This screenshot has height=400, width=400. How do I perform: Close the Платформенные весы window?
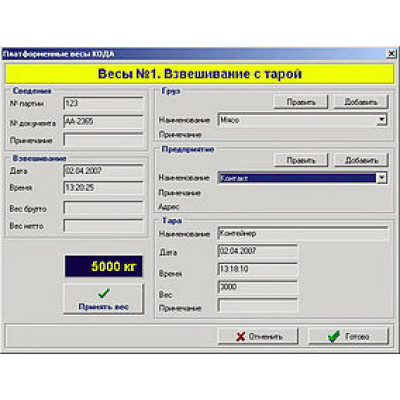pyautogui.click(x=391, y=53)
